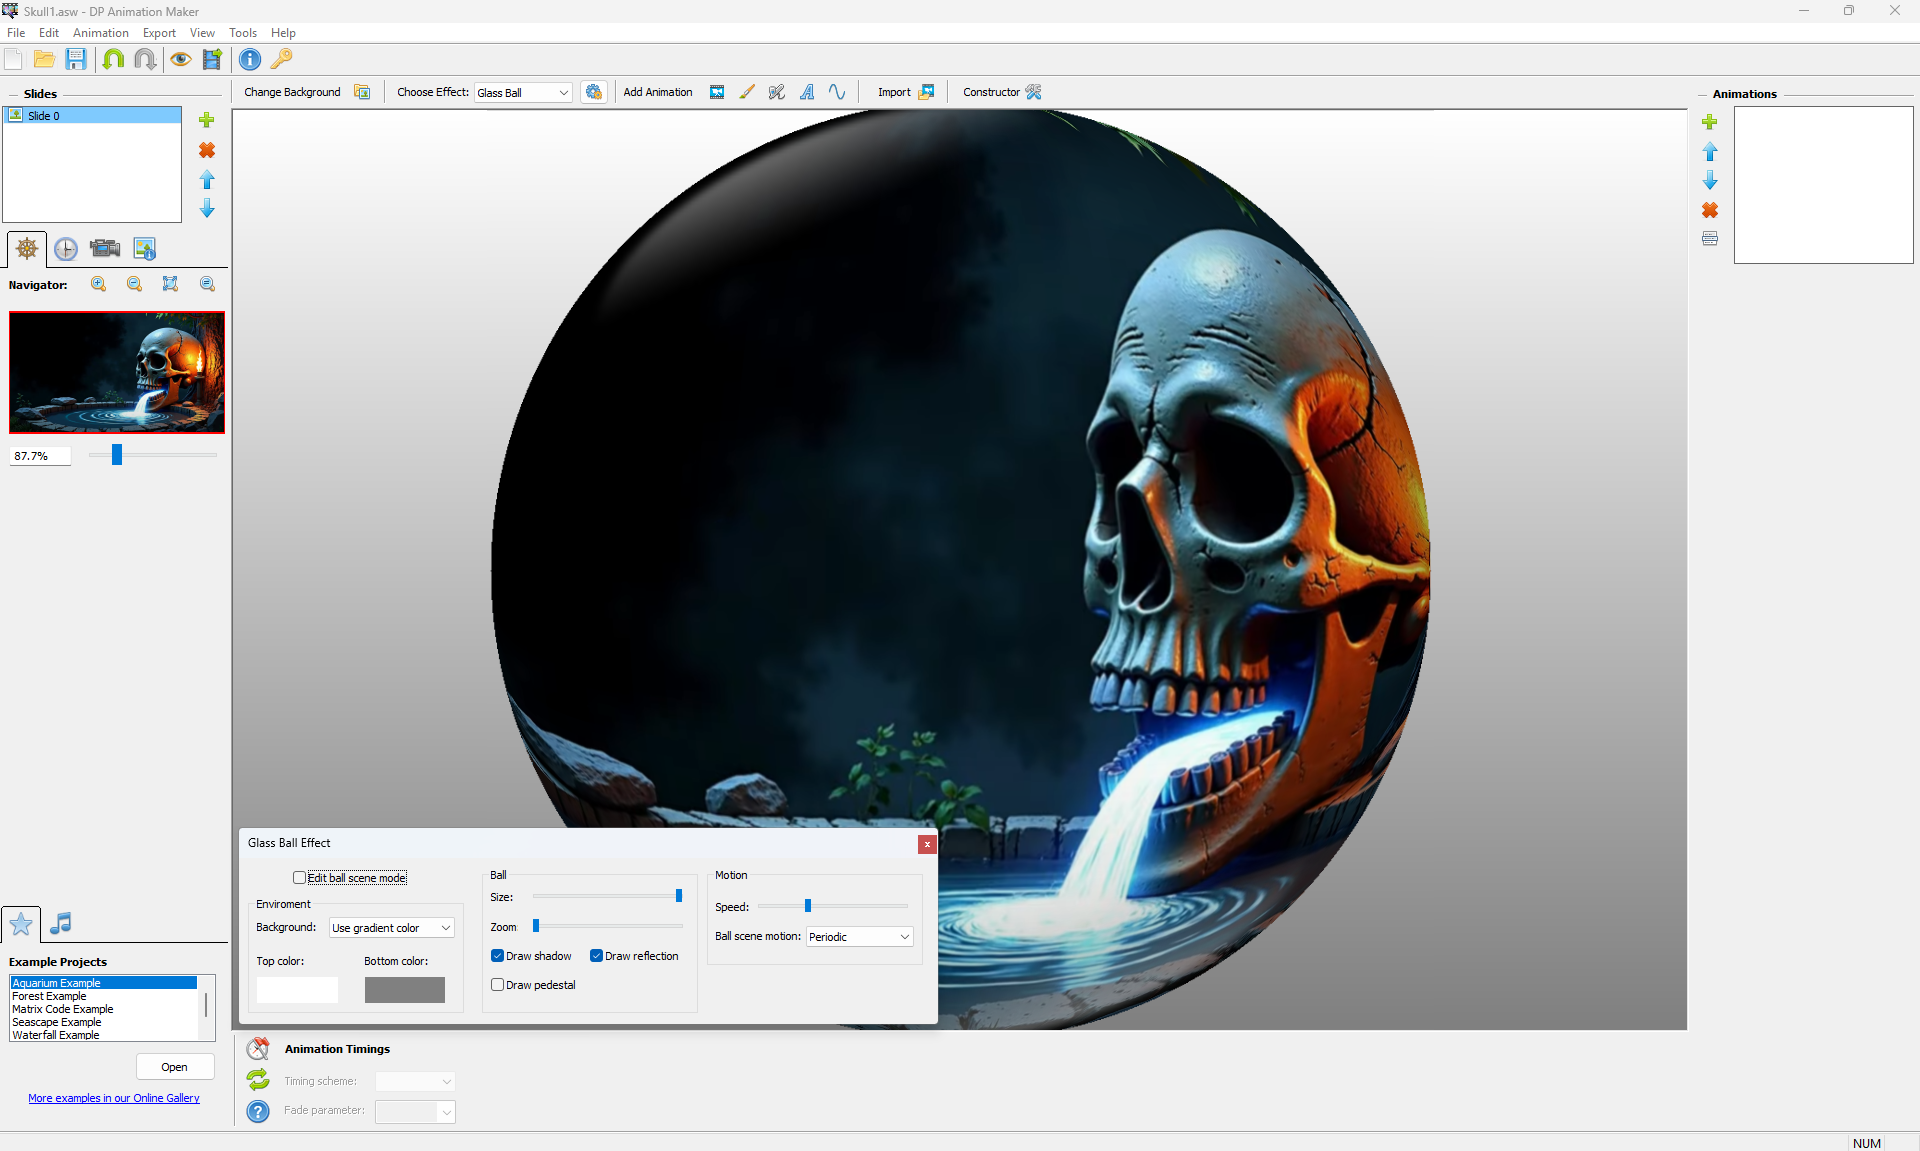The height and width of the screenshot is (1151, 1920).
Task: Enable Edit ball scene mode checkbox
Action: click(x=299, y=878)
